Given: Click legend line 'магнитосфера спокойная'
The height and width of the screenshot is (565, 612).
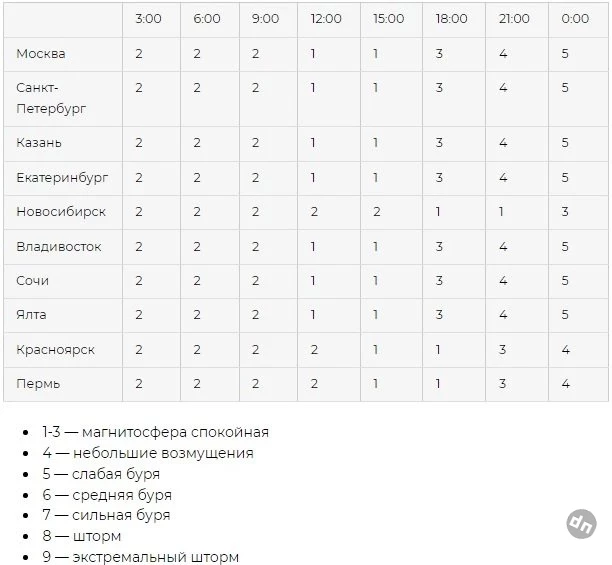Looking at the screenshot, I should tap(176, 432).
